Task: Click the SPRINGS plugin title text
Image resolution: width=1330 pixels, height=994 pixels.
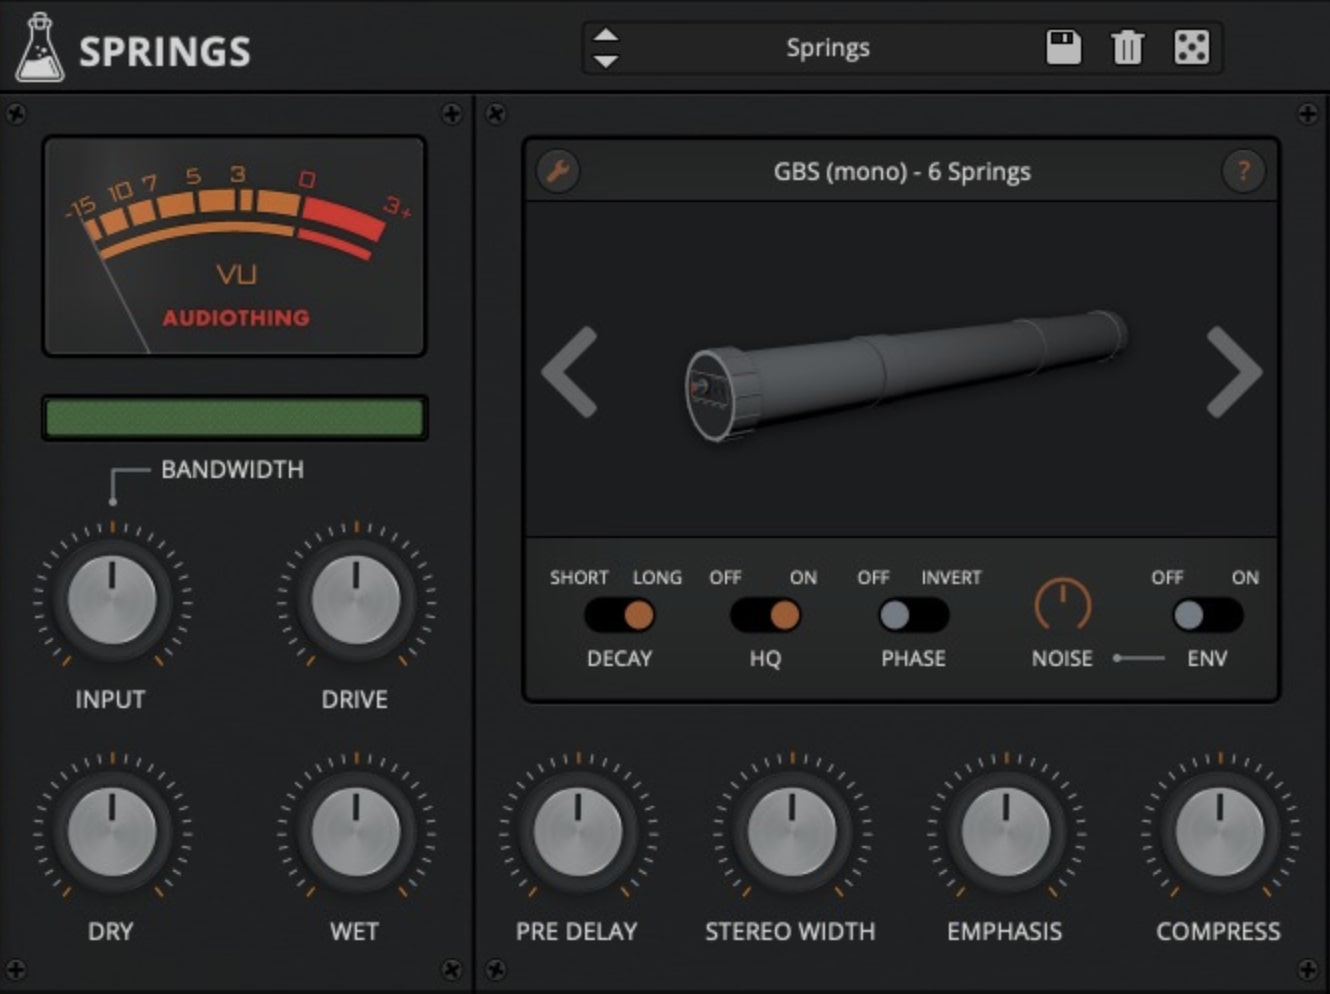Action: 165,51
